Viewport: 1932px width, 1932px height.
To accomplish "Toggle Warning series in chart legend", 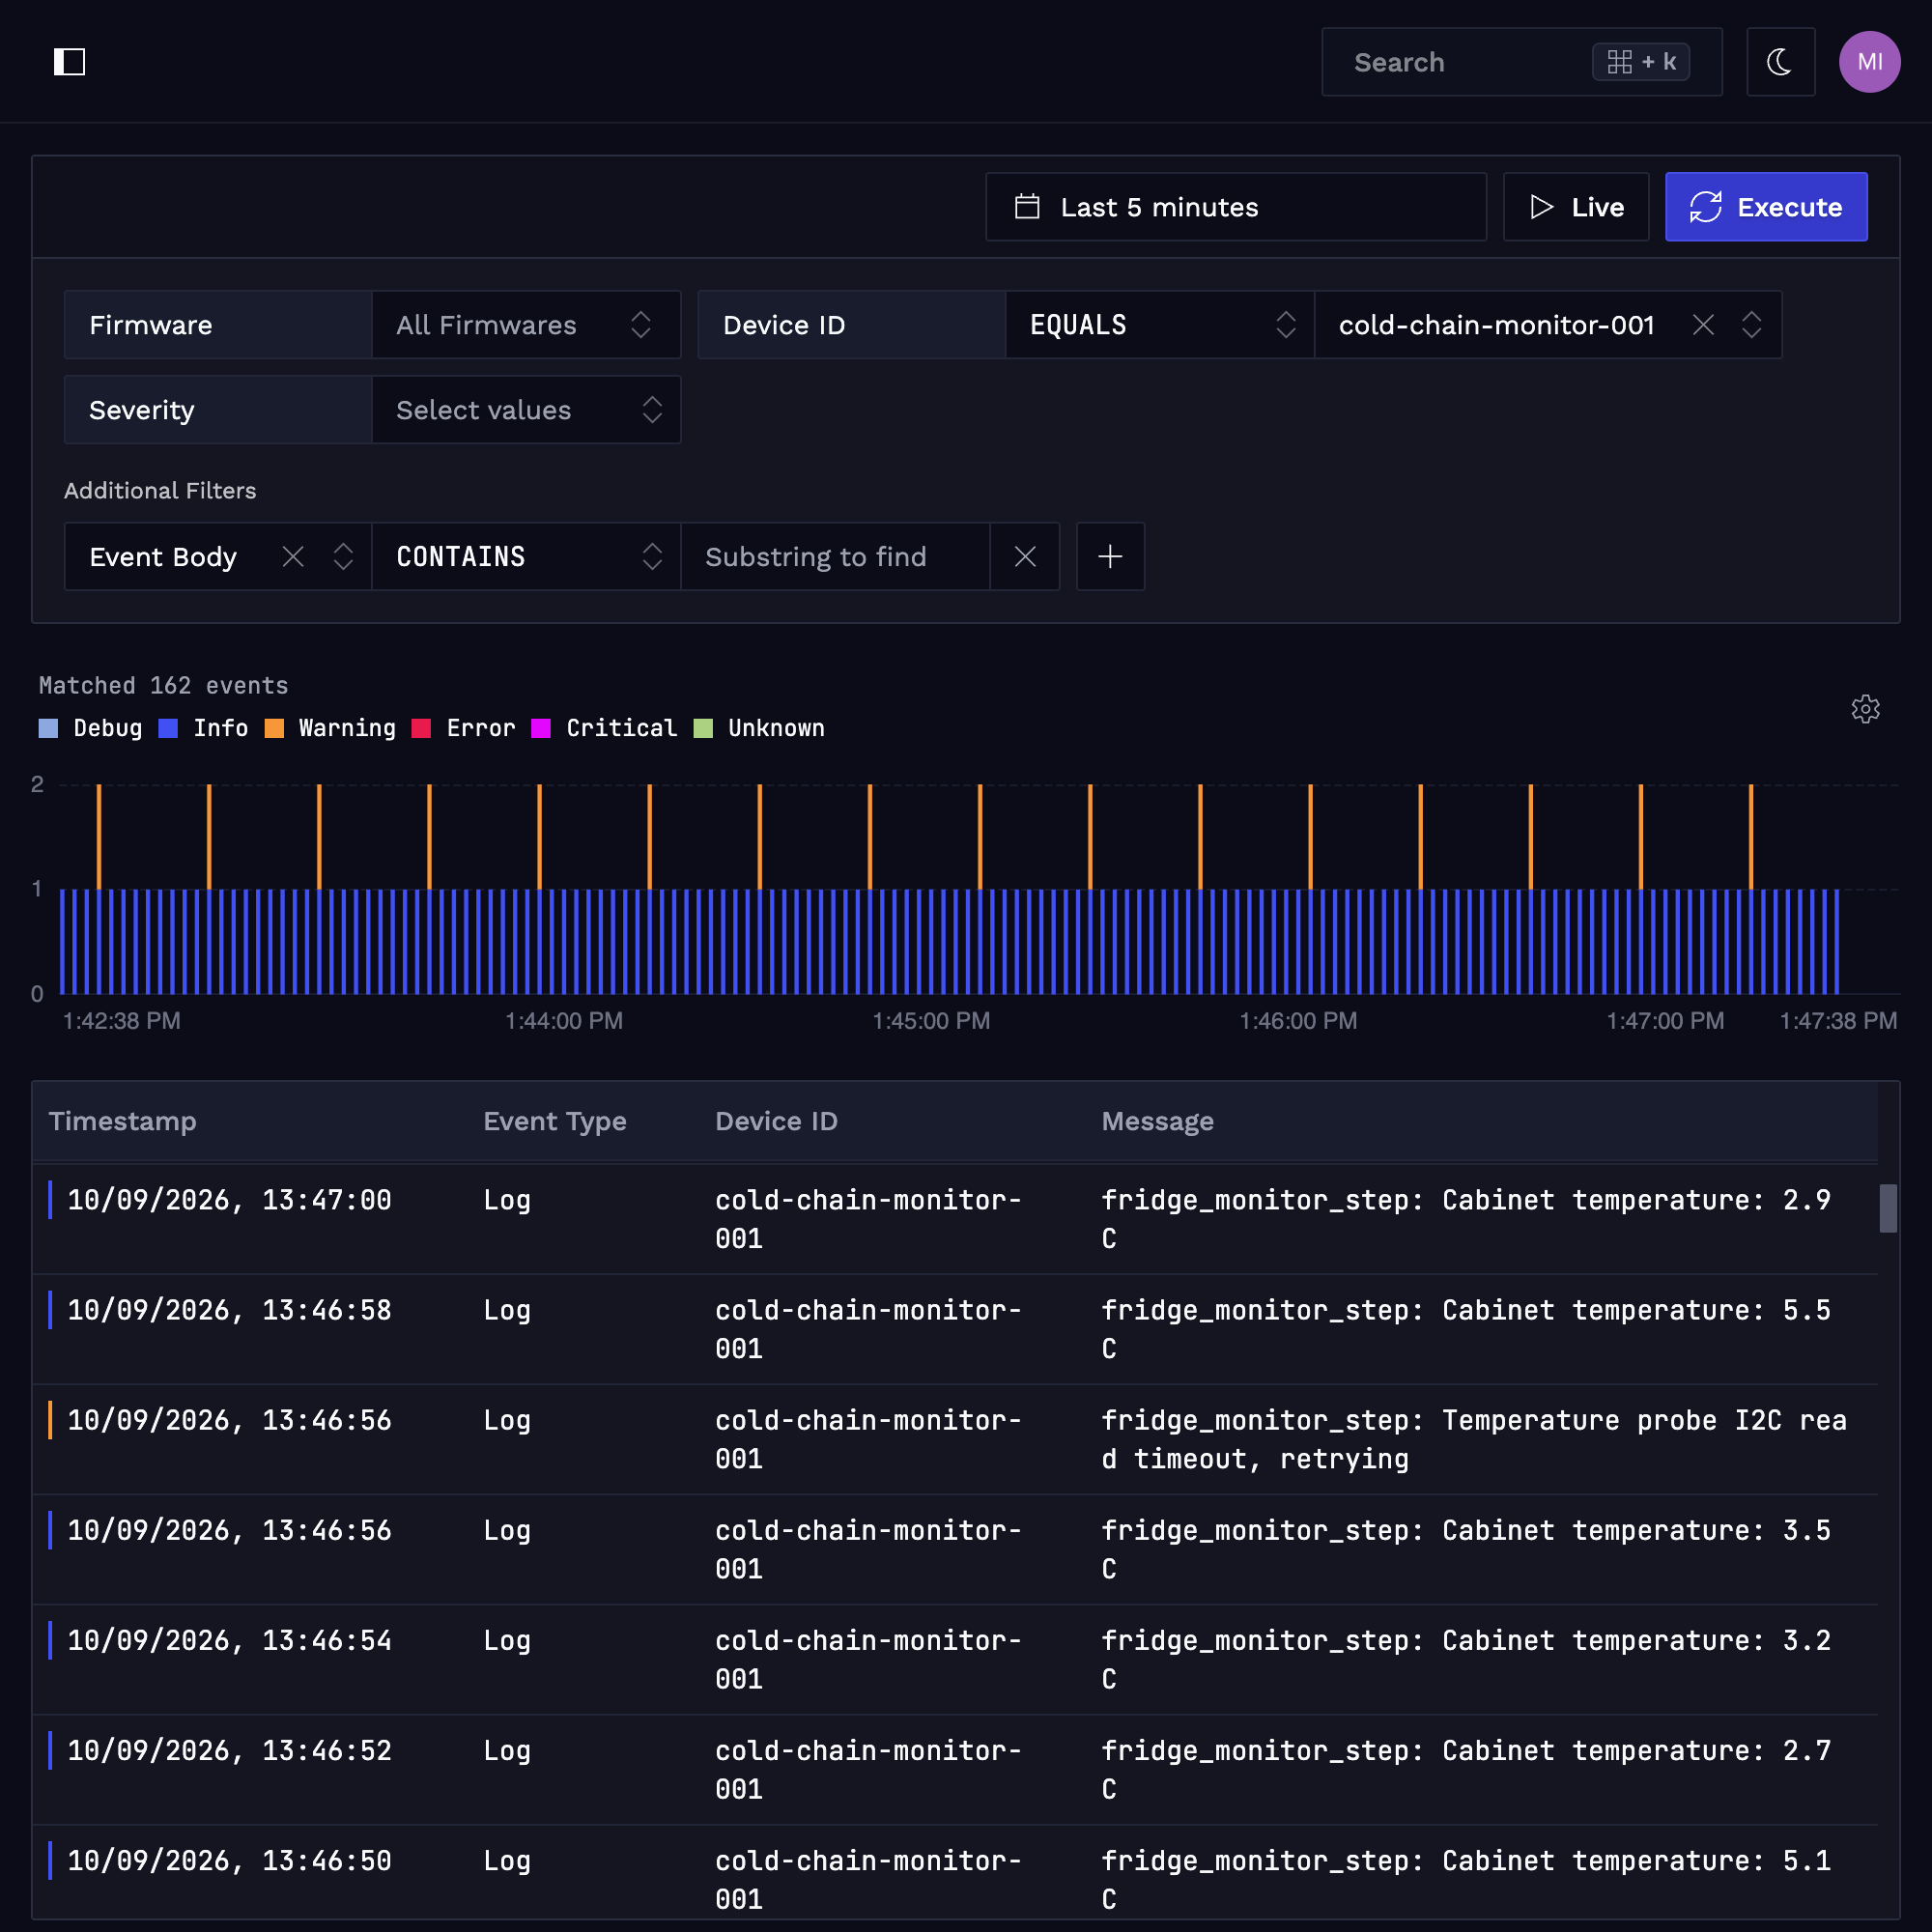I will [330, 728].
